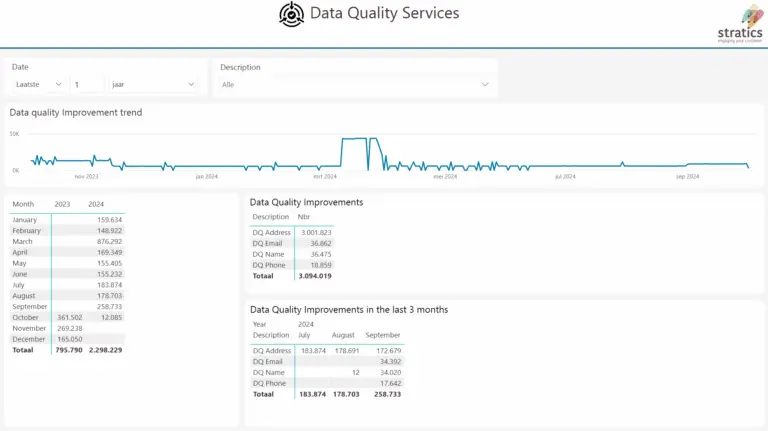
Task: Select DQ Email row in Data Quality Improvements
Action: pyautogui.click(x=268, y=243)
